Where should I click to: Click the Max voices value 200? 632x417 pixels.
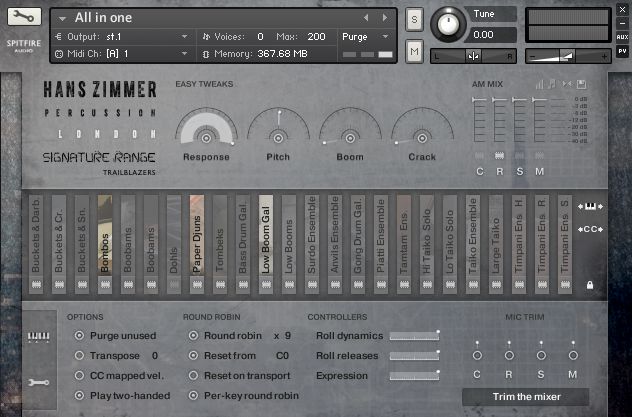[x=316, y=37]
